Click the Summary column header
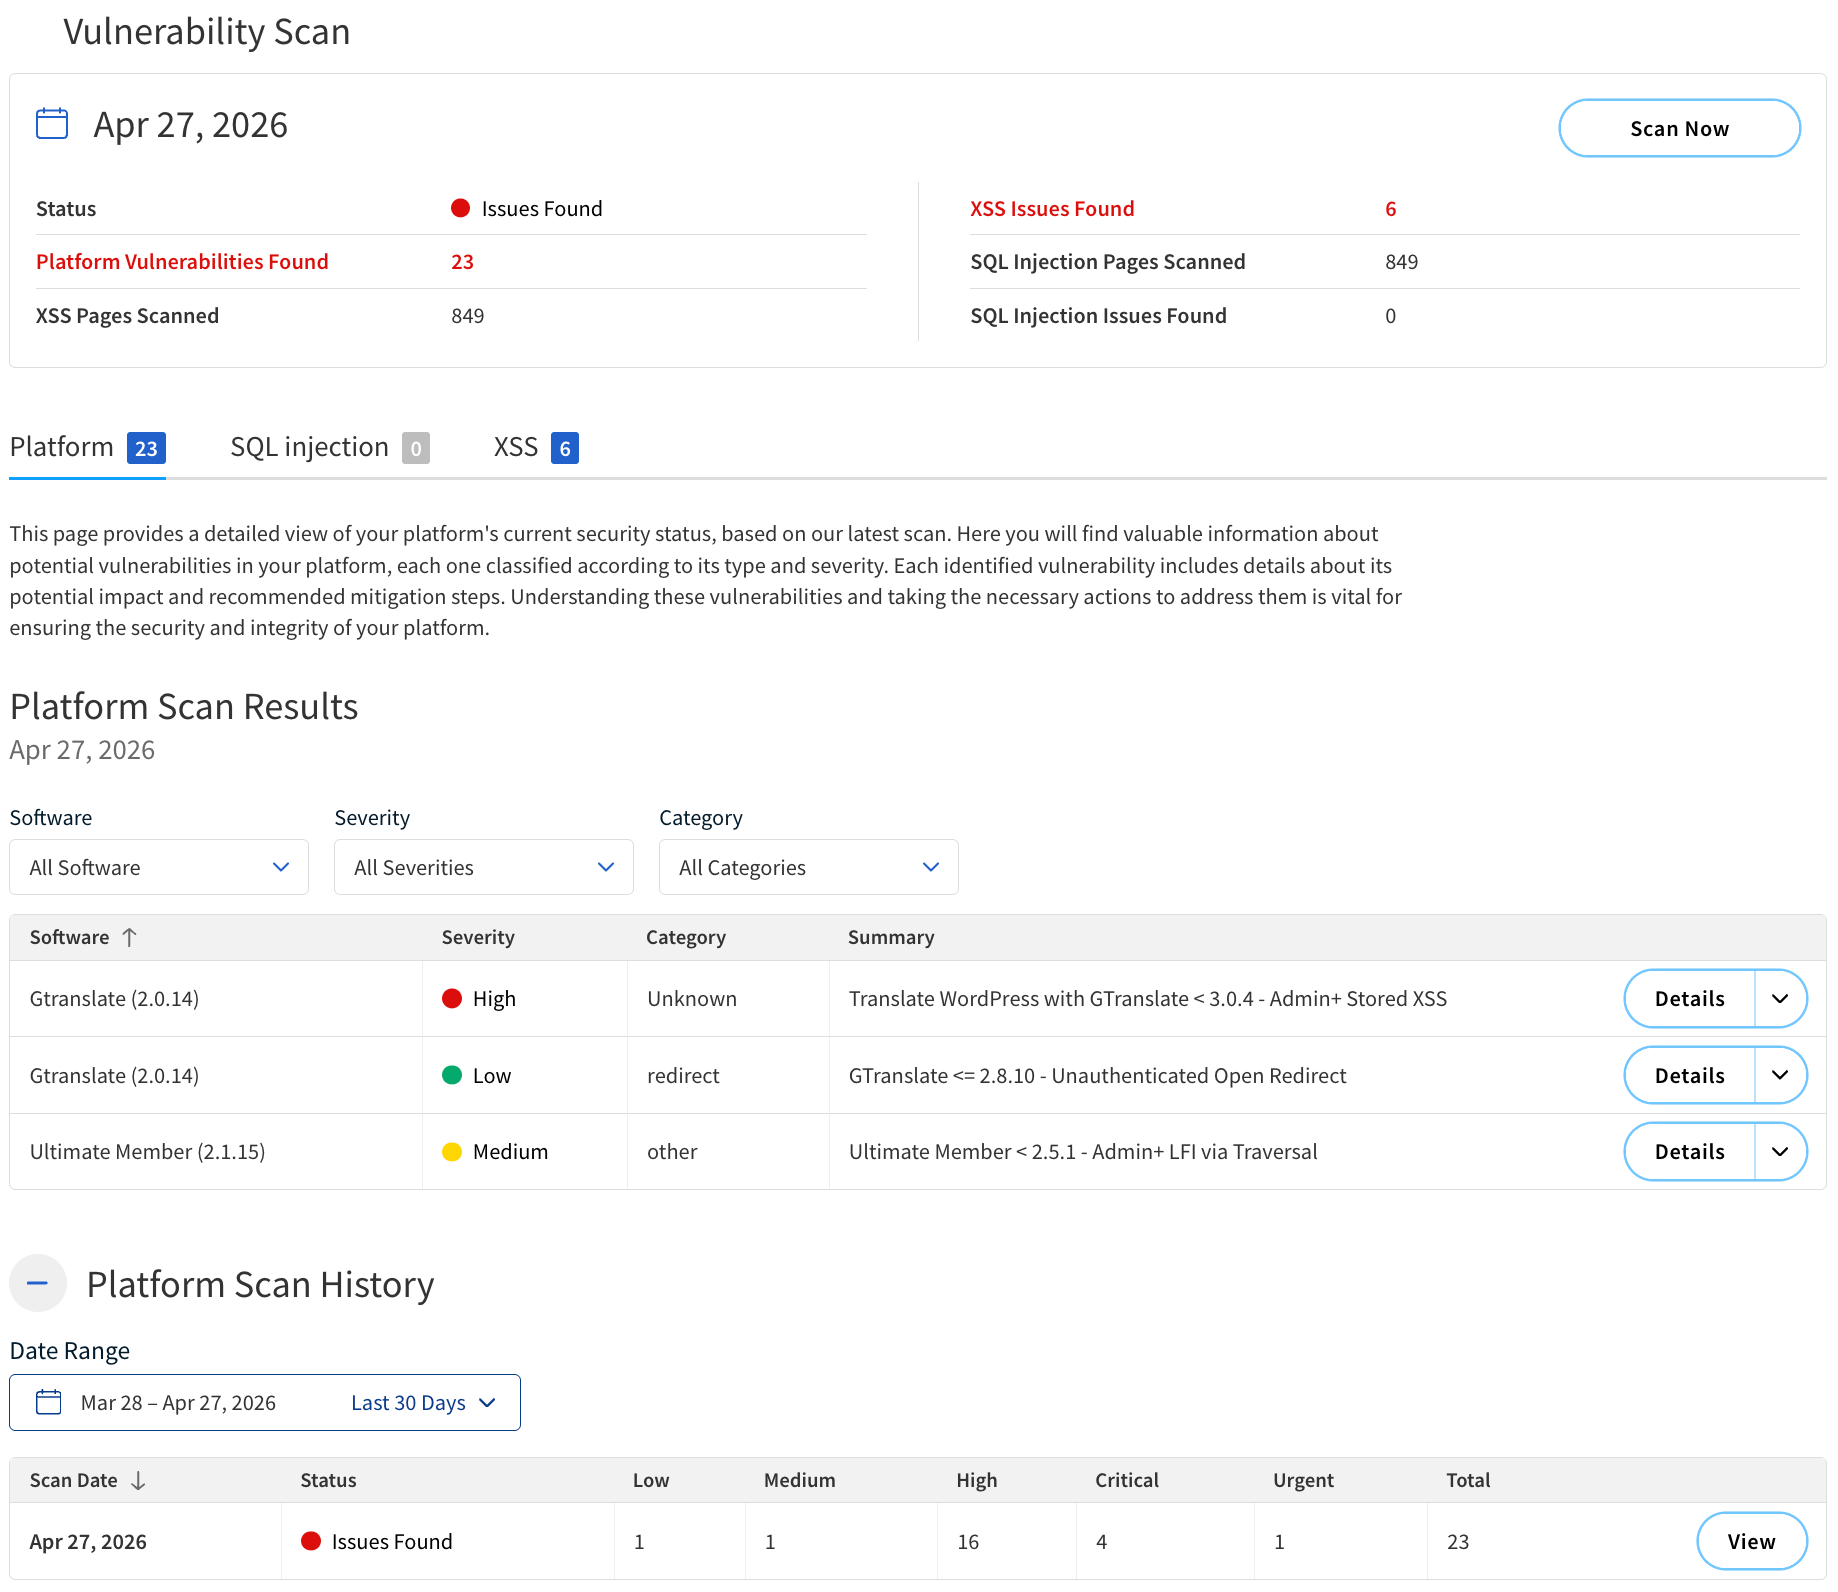 891,937
